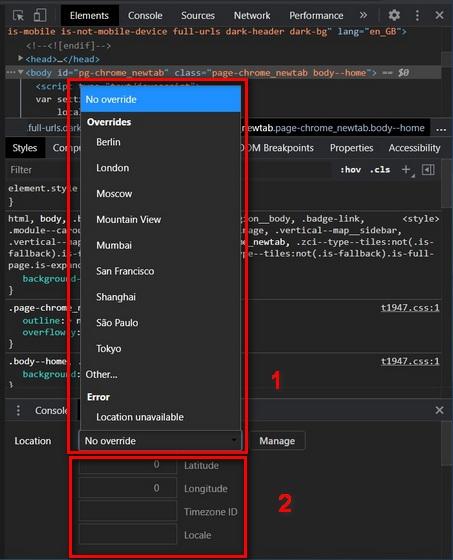The width and height of the screenshot is (453, 560).
Task: Add a new style rule plus icon
Action: coord(406,170)
